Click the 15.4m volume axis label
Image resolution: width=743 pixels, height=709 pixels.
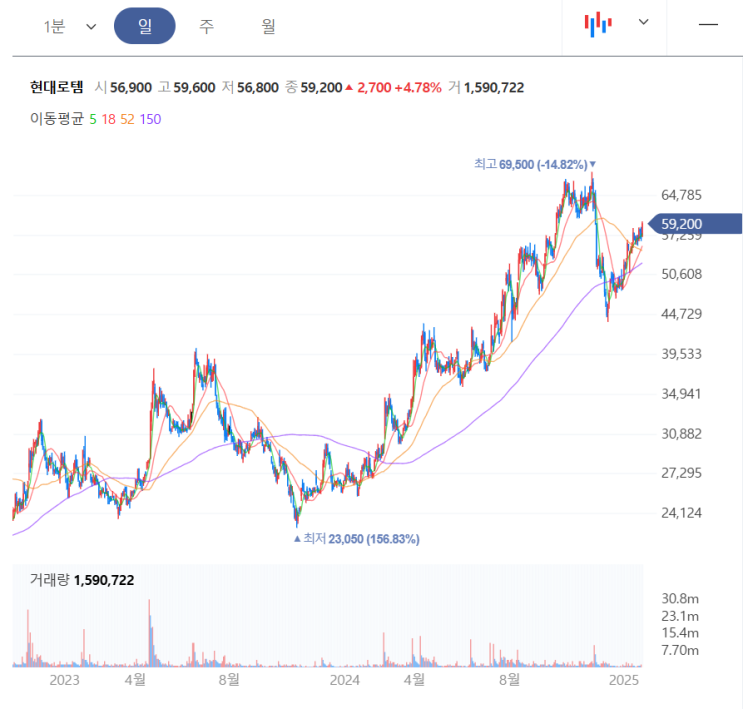coord(680,633)
